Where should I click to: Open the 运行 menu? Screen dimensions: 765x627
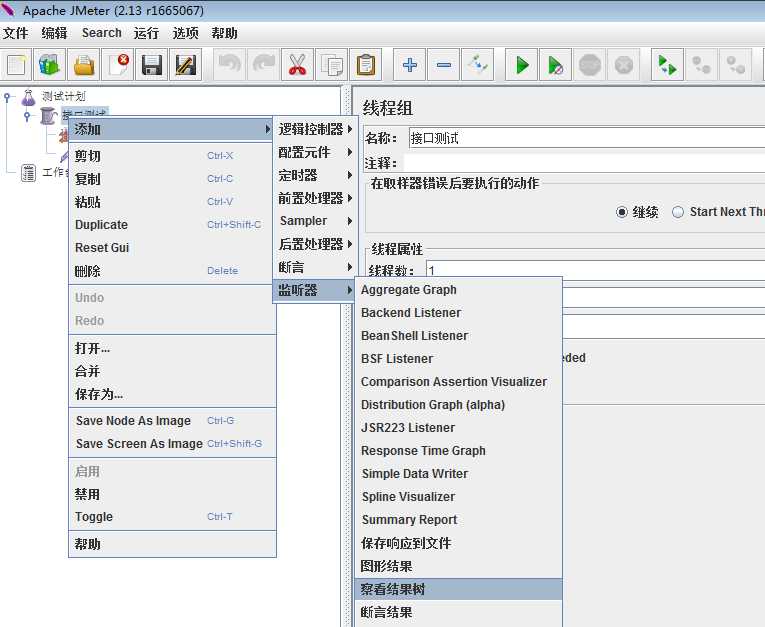coord(146,33)
